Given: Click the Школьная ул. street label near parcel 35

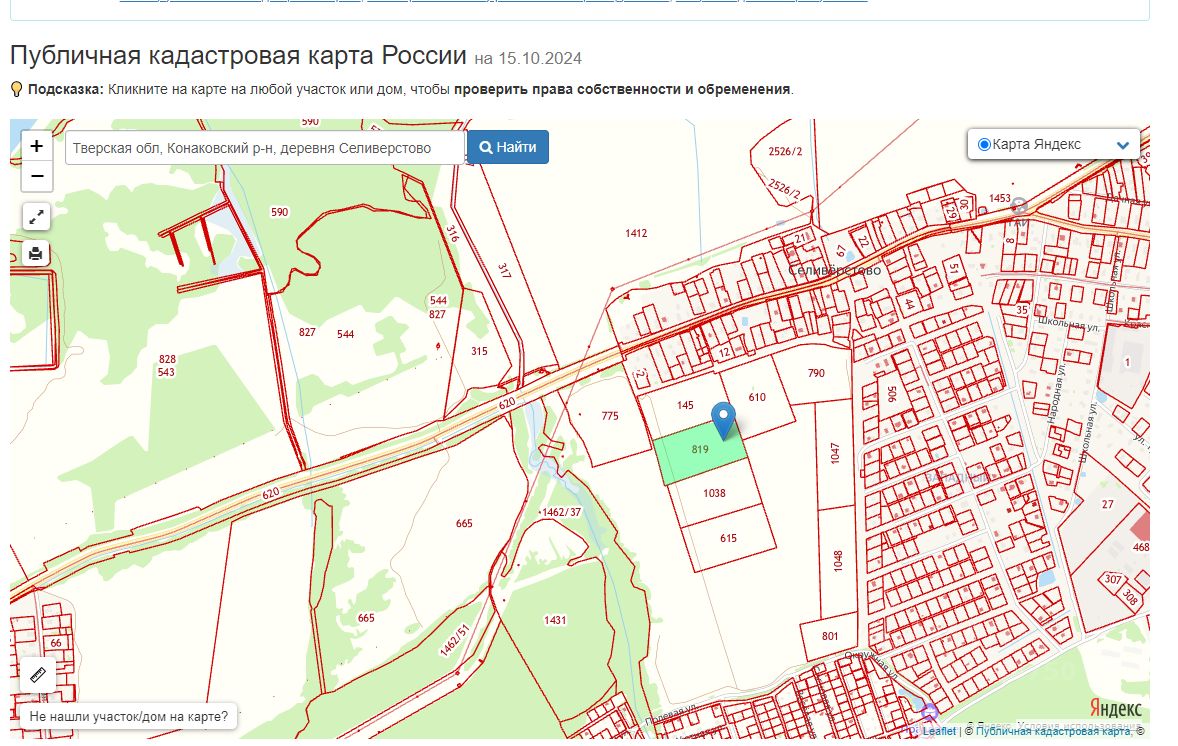Looking at the screenshot, I should point(1068,324).
